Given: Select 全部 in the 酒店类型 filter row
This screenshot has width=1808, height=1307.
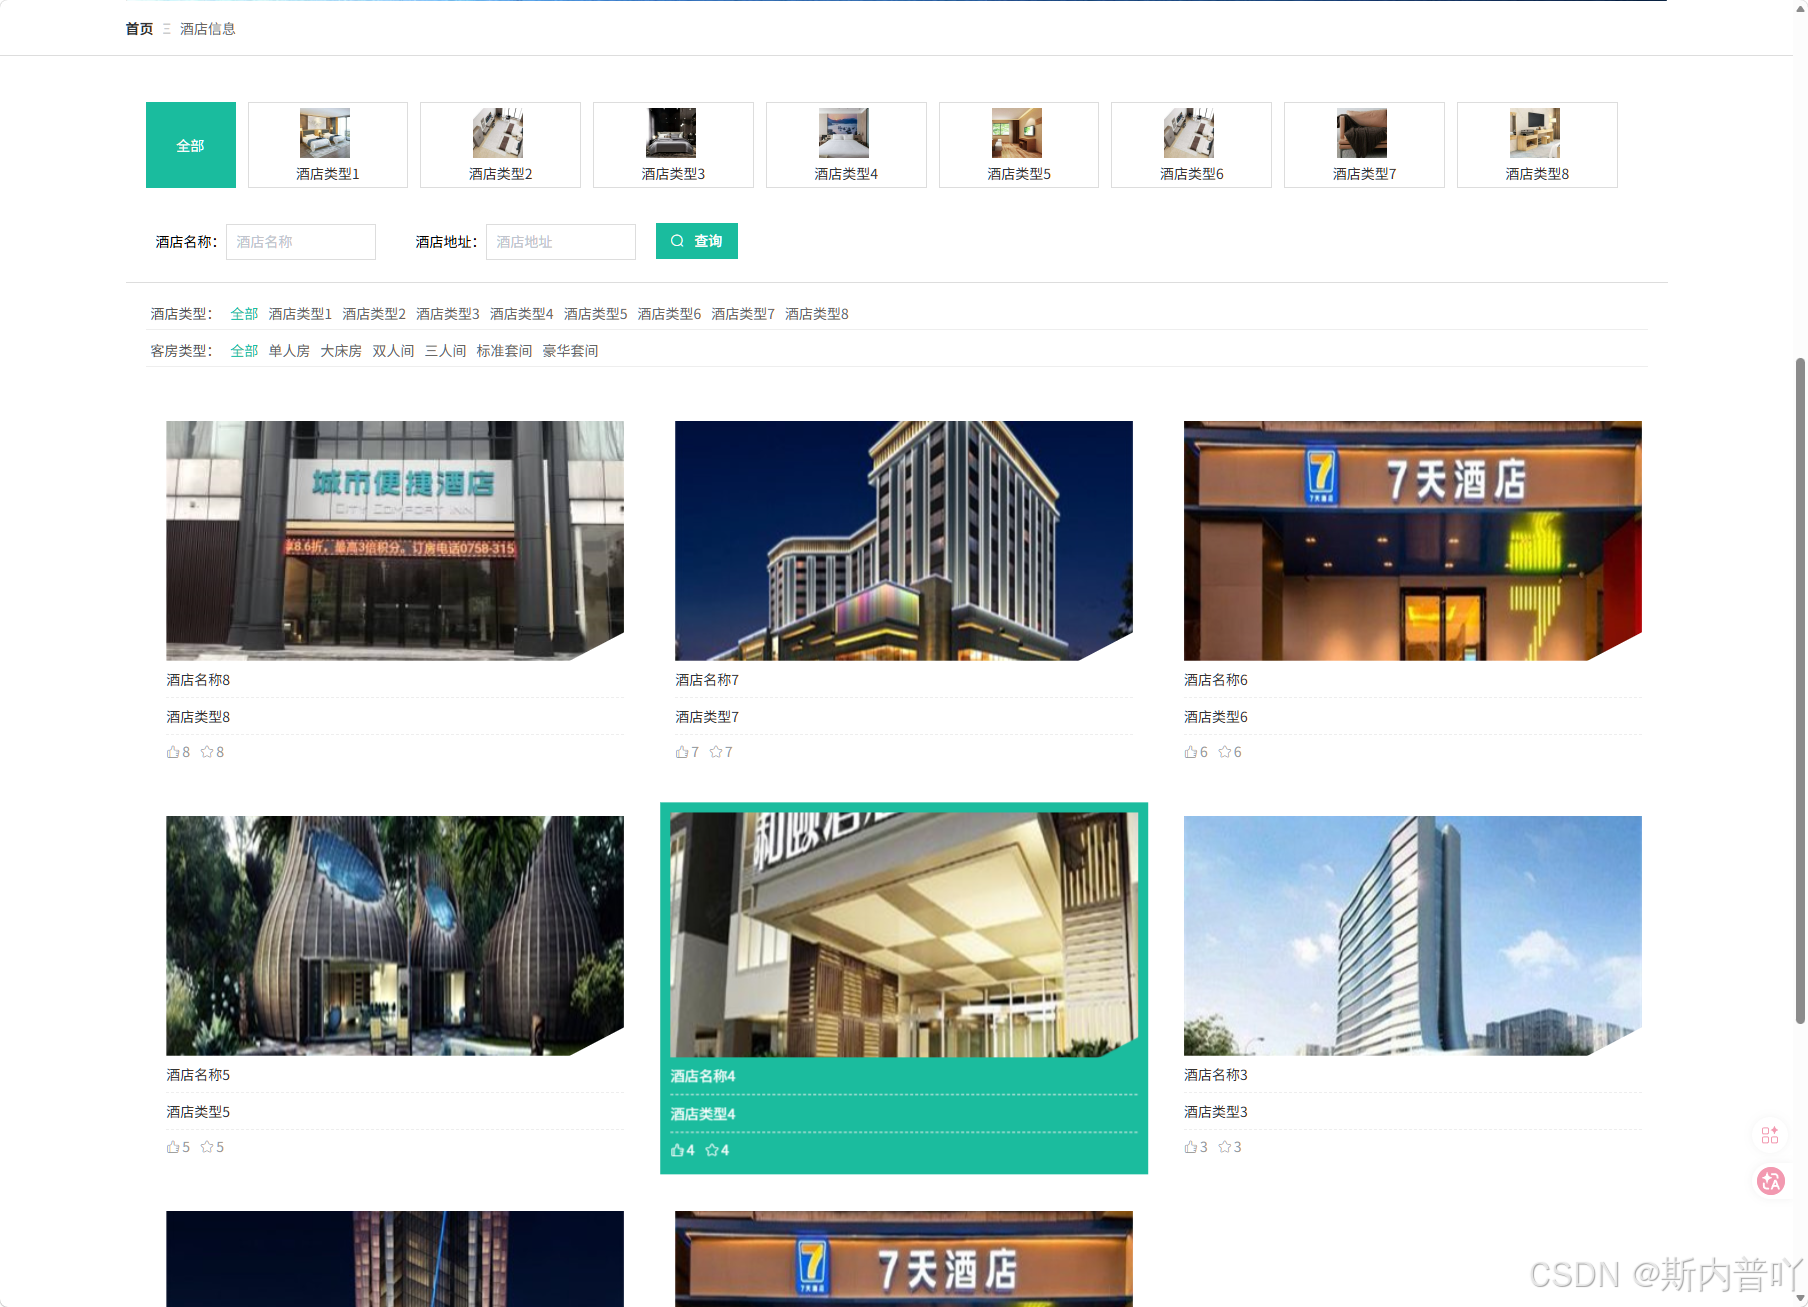Looking at the screenshot, I should tap(244, 314).
